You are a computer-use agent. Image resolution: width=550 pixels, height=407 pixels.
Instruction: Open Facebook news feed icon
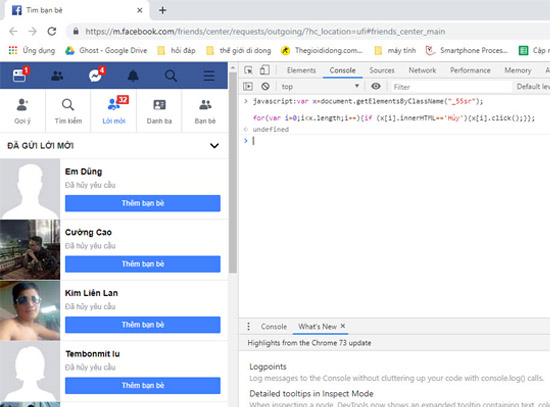[20, 75]
